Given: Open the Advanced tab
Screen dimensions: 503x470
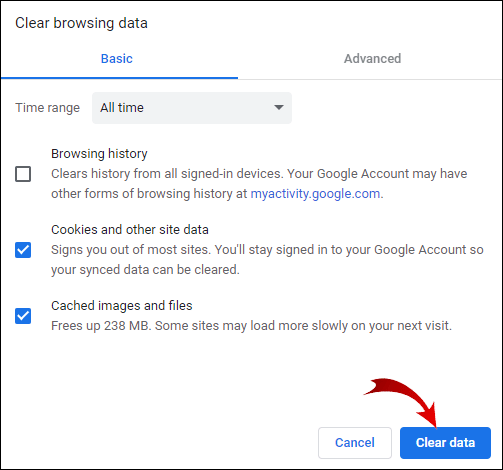Looking at the screenshot, I should tap(372, 59).
